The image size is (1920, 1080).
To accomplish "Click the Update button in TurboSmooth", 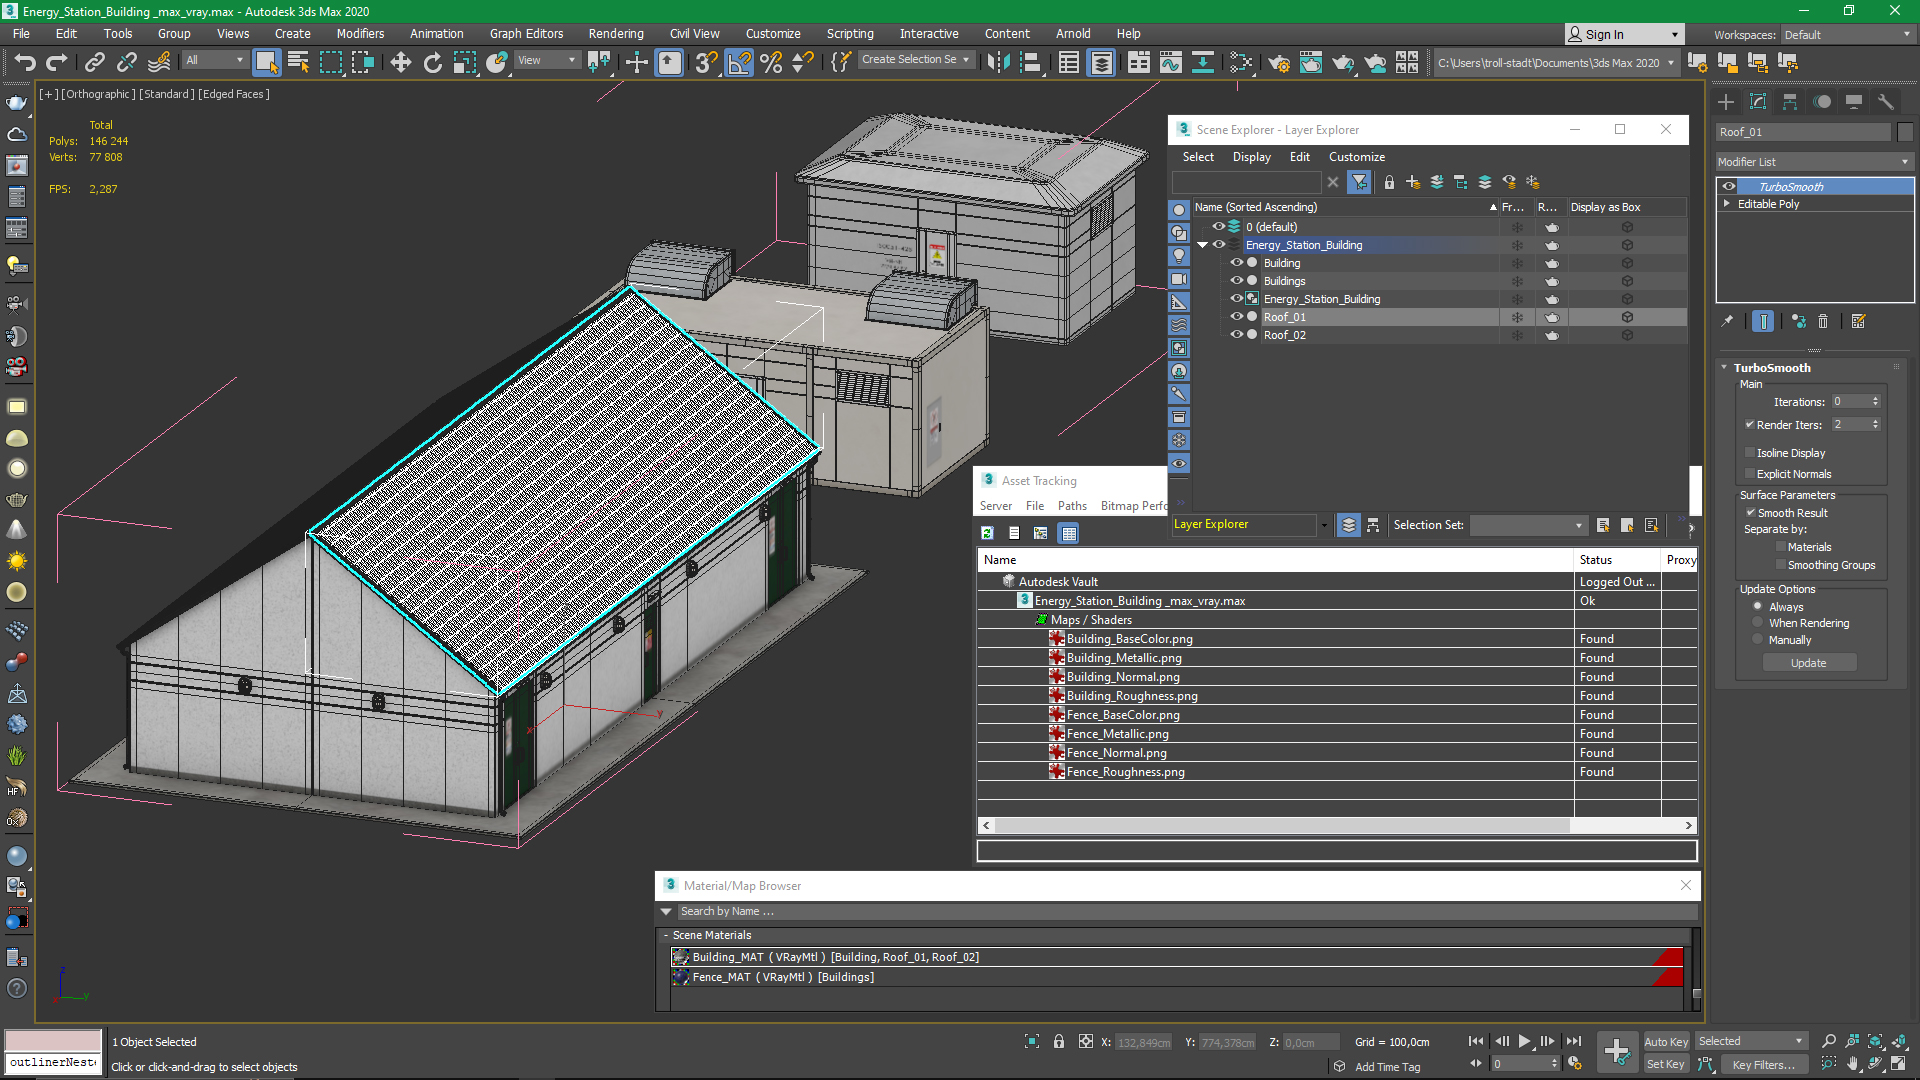I will click(x=1809, y=662).
